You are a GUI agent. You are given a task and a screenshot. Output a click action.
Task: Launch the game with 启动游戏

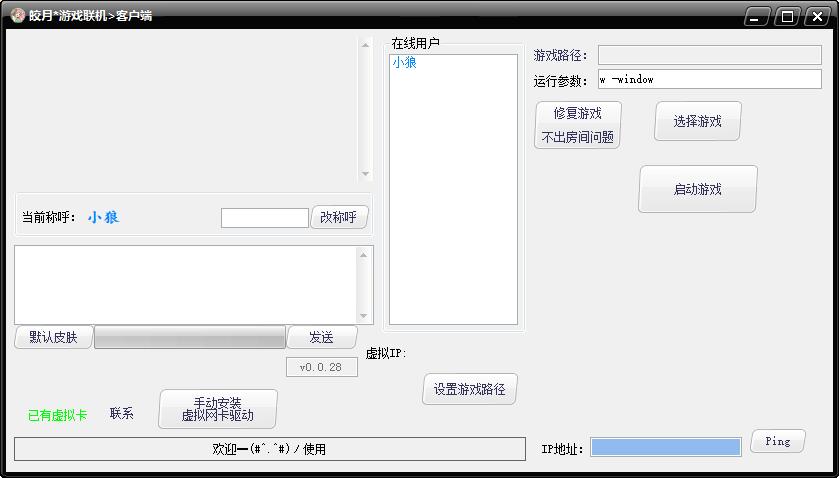click(697, 189)
